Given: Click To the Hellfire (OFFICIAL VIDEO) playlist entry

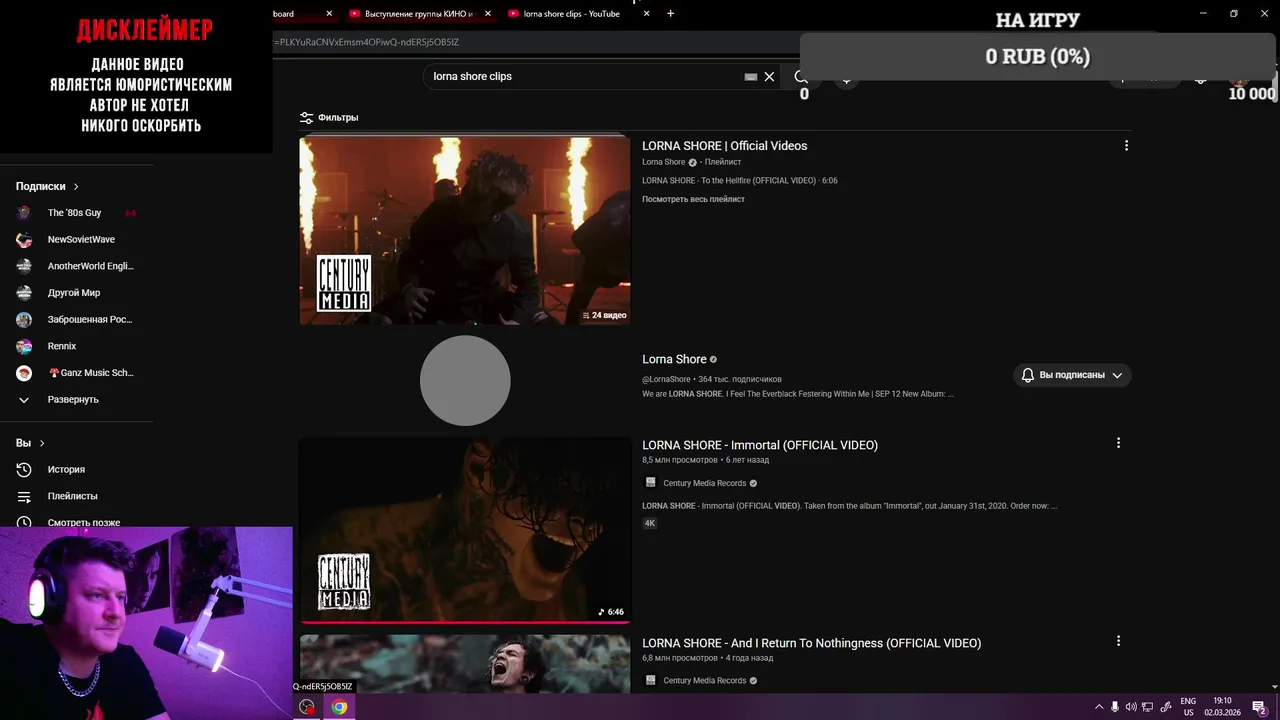Looking at the screenshot, I should [x=739, y=181].
